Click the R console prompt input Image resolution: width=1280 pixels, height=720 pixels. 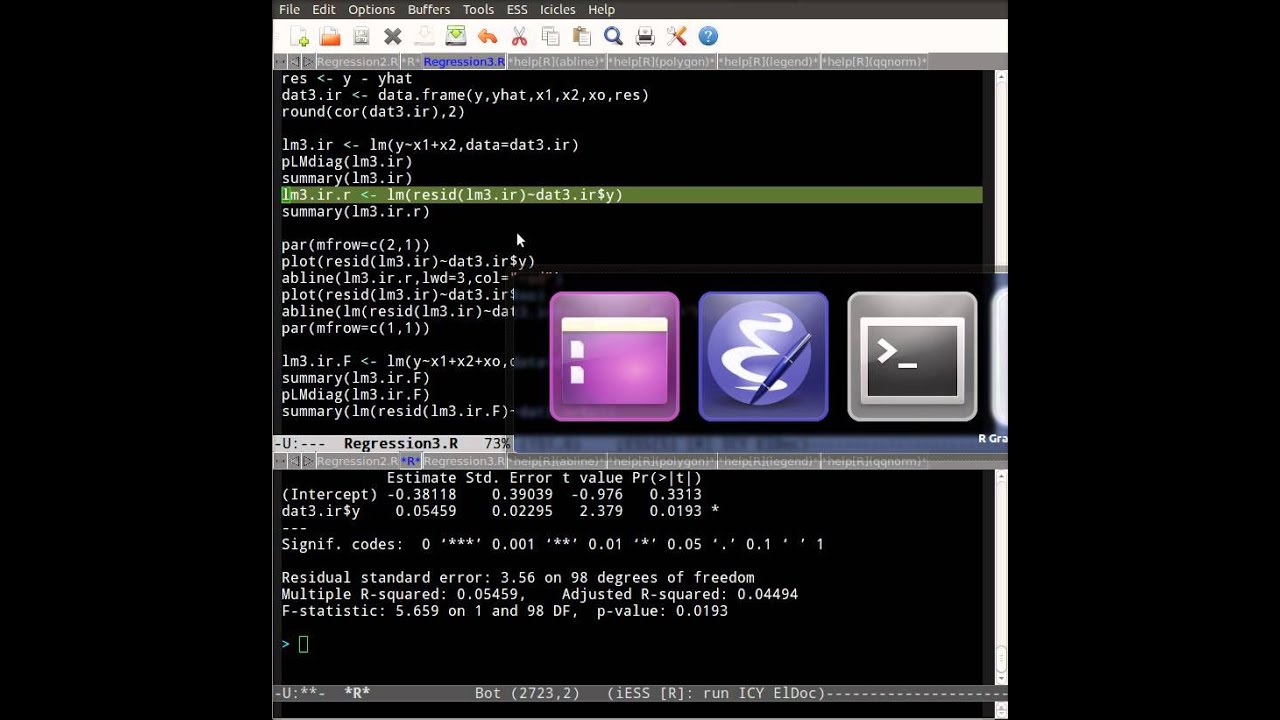pyautogui.click(x=303, y=645)
